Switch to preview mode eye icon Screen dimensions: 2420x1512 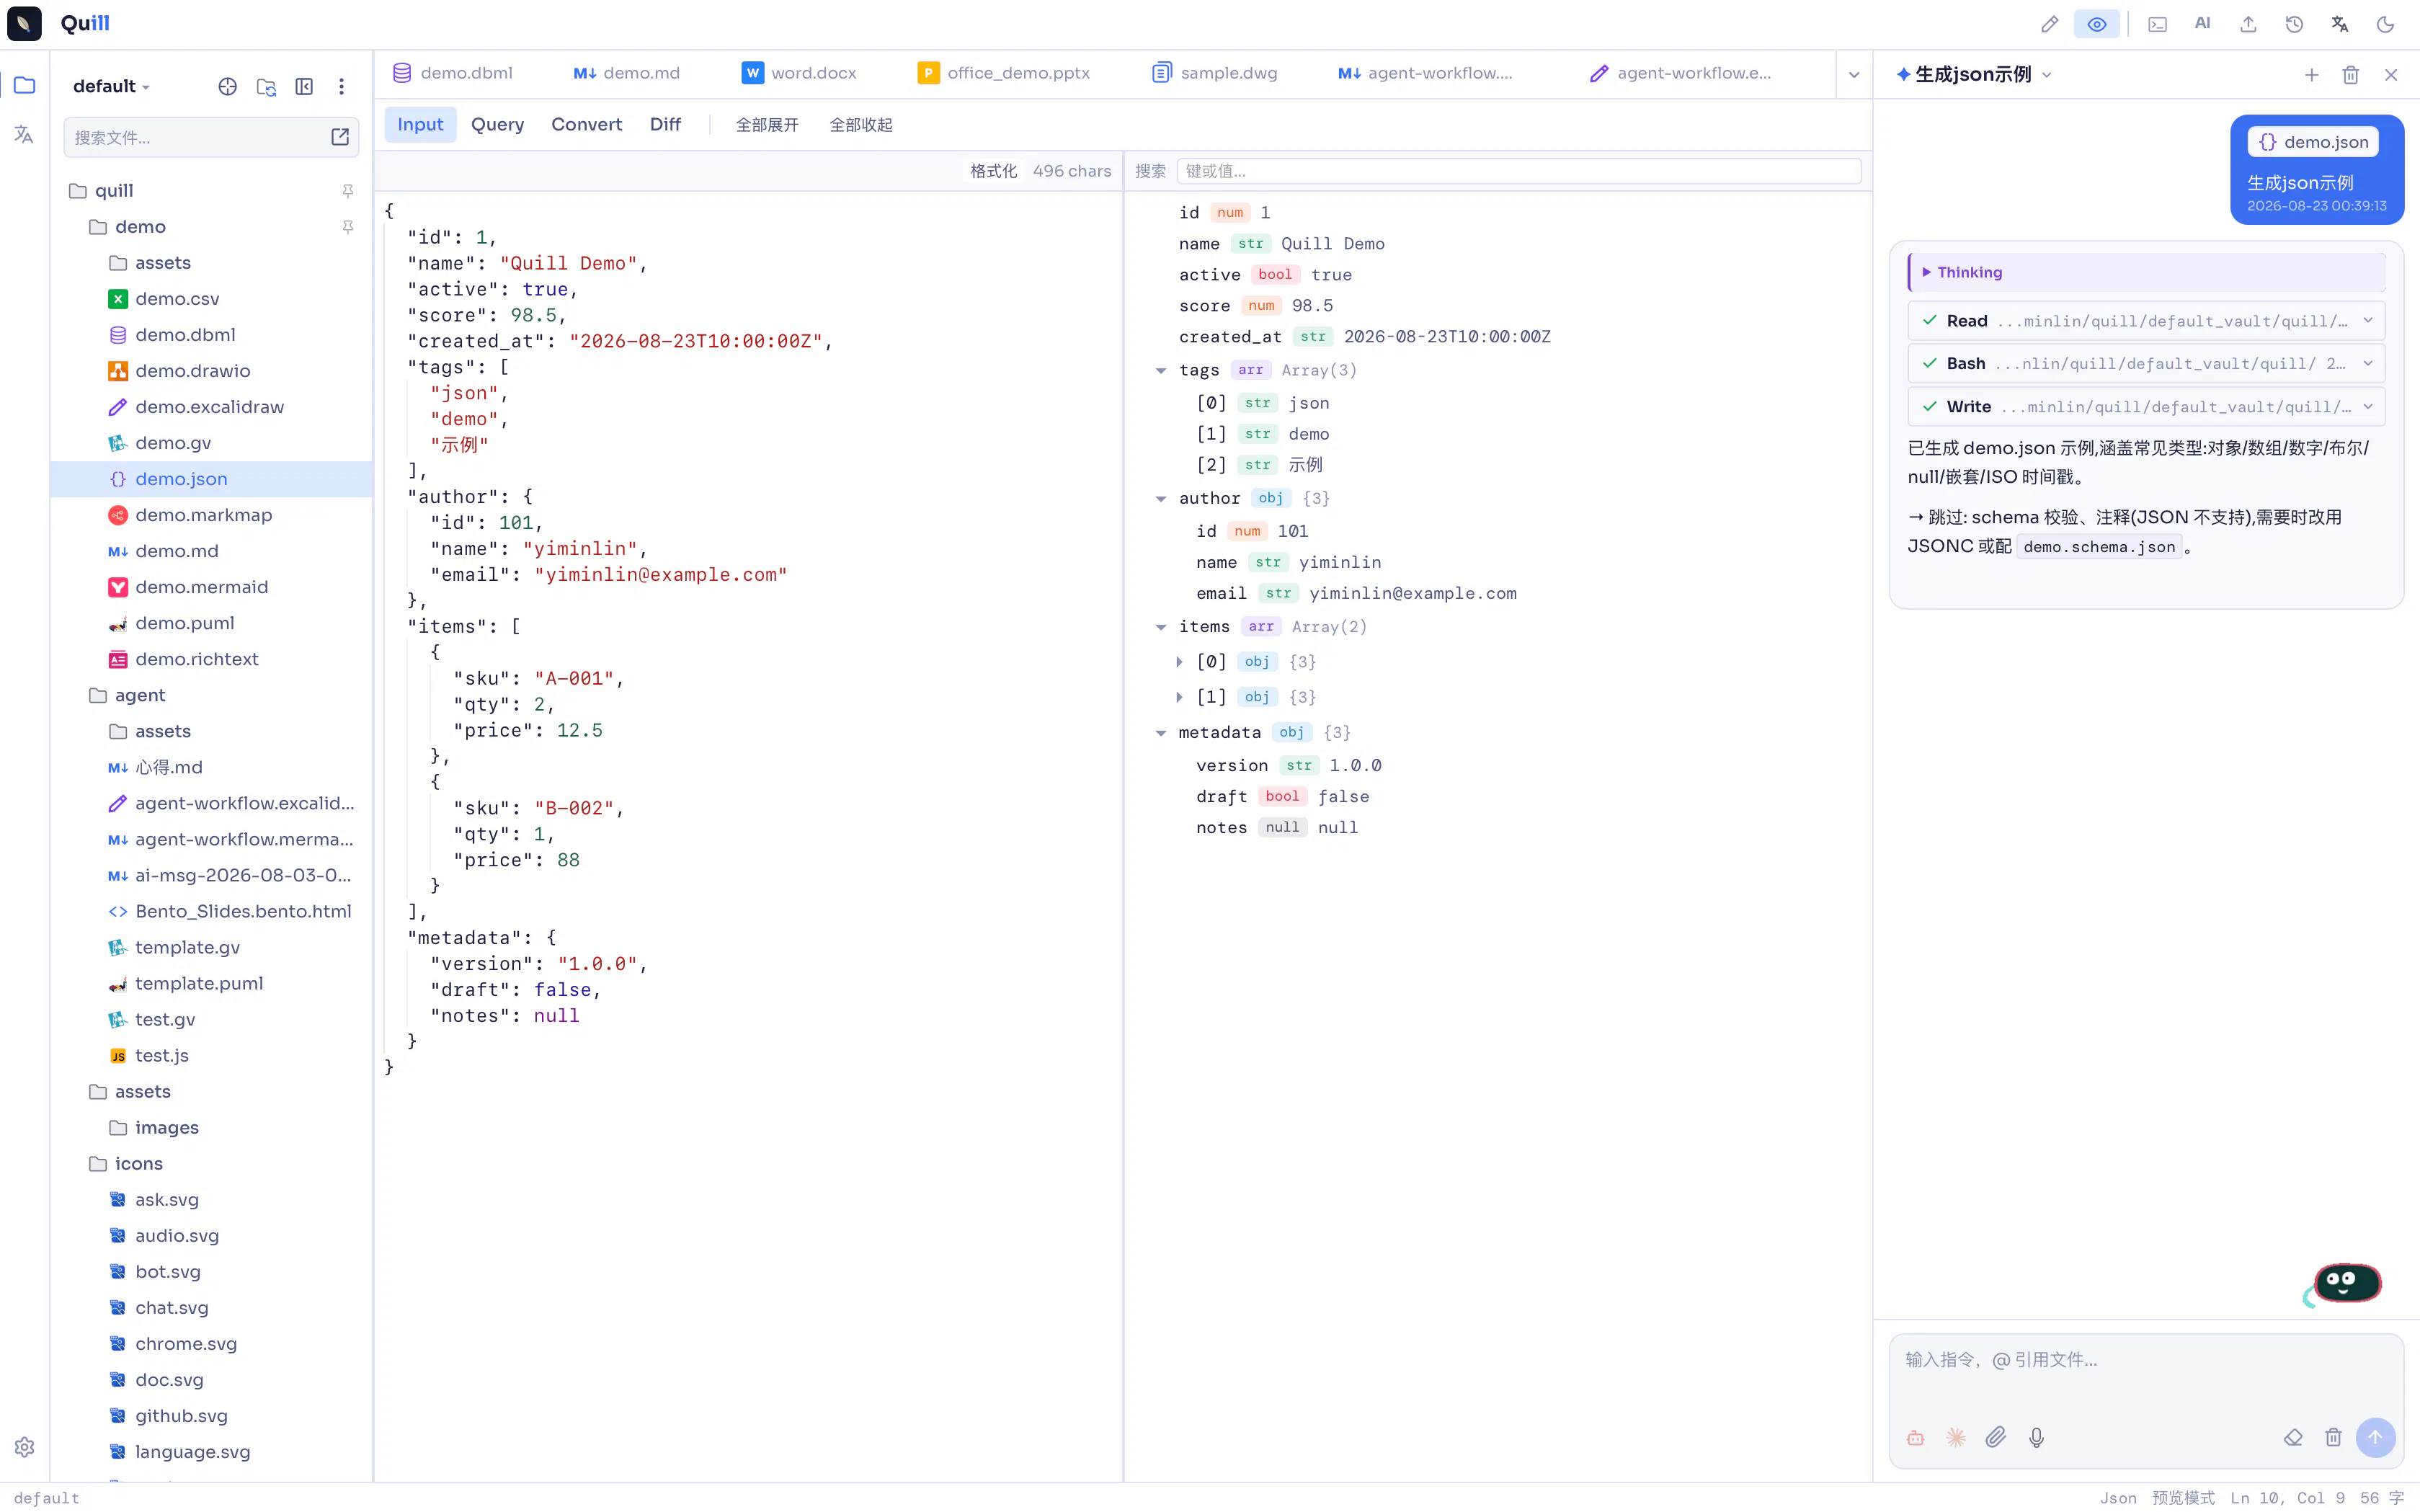pyautogui.click(x=2096, y=24)
